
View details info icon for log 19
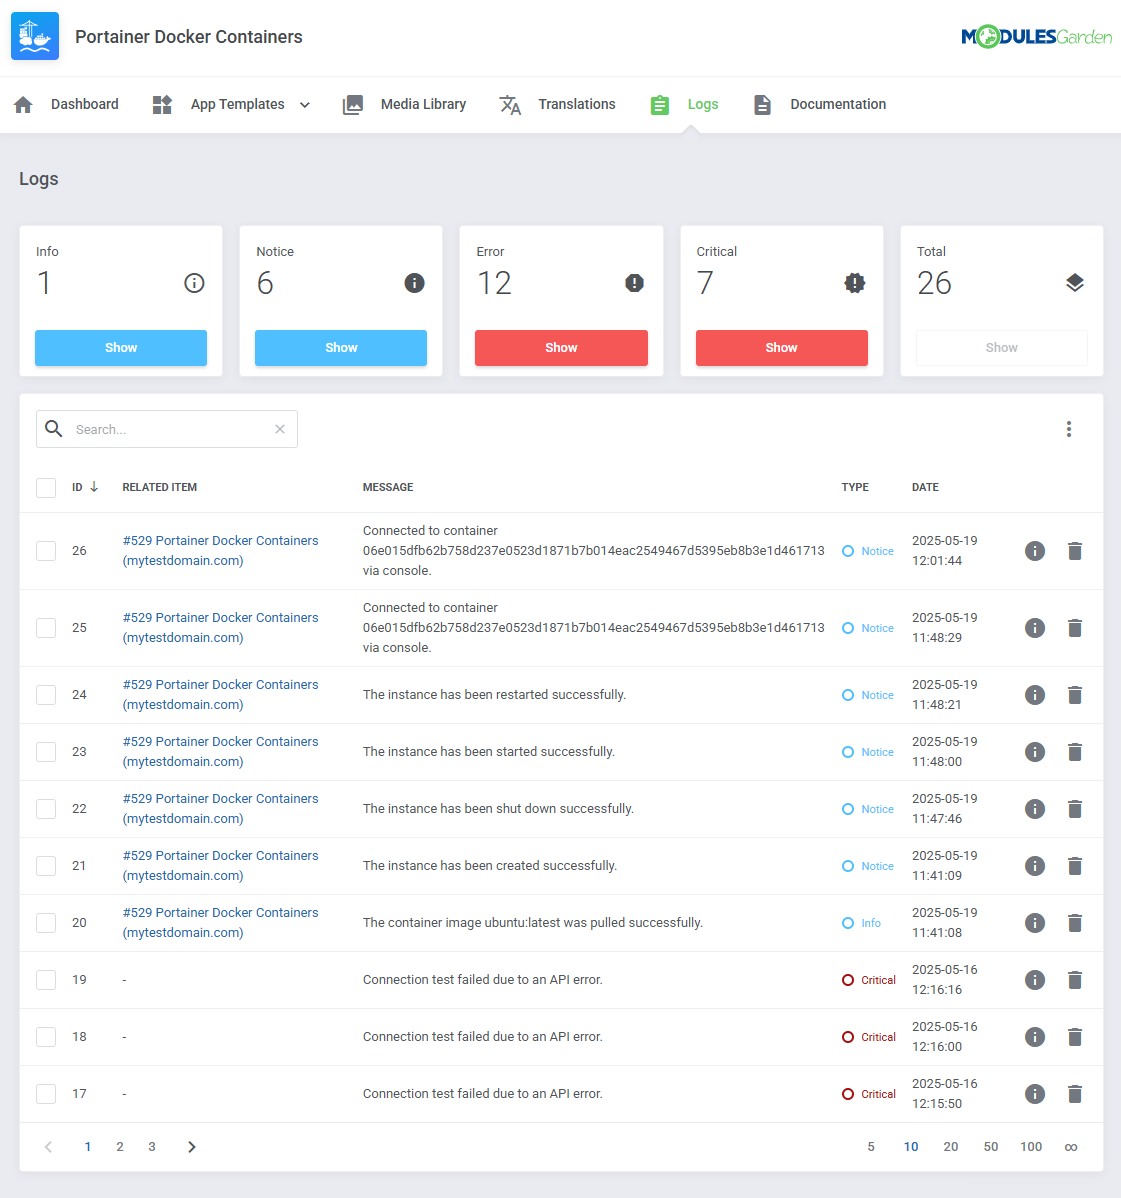pyautogui.click(x=1035, y=979)
